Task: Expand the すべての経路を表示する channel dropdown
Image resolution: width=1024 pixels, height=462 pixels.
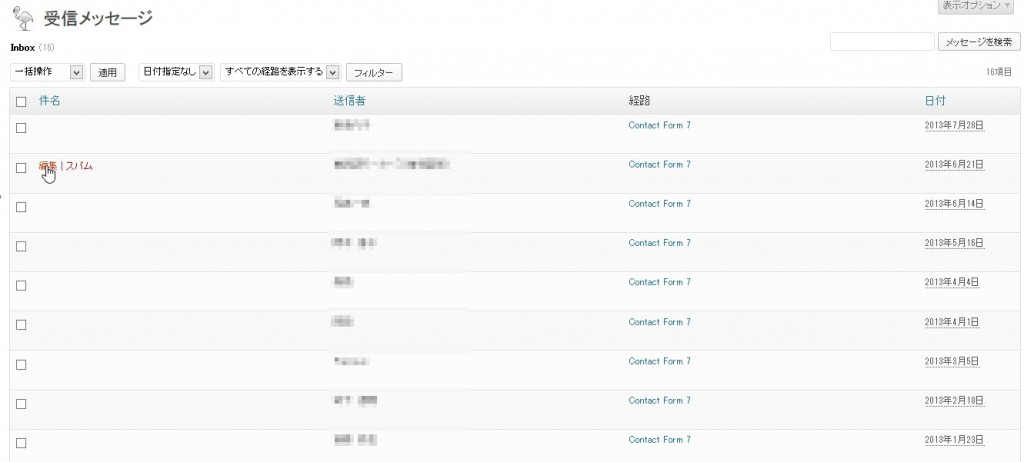Action: [x=280, y=72]
